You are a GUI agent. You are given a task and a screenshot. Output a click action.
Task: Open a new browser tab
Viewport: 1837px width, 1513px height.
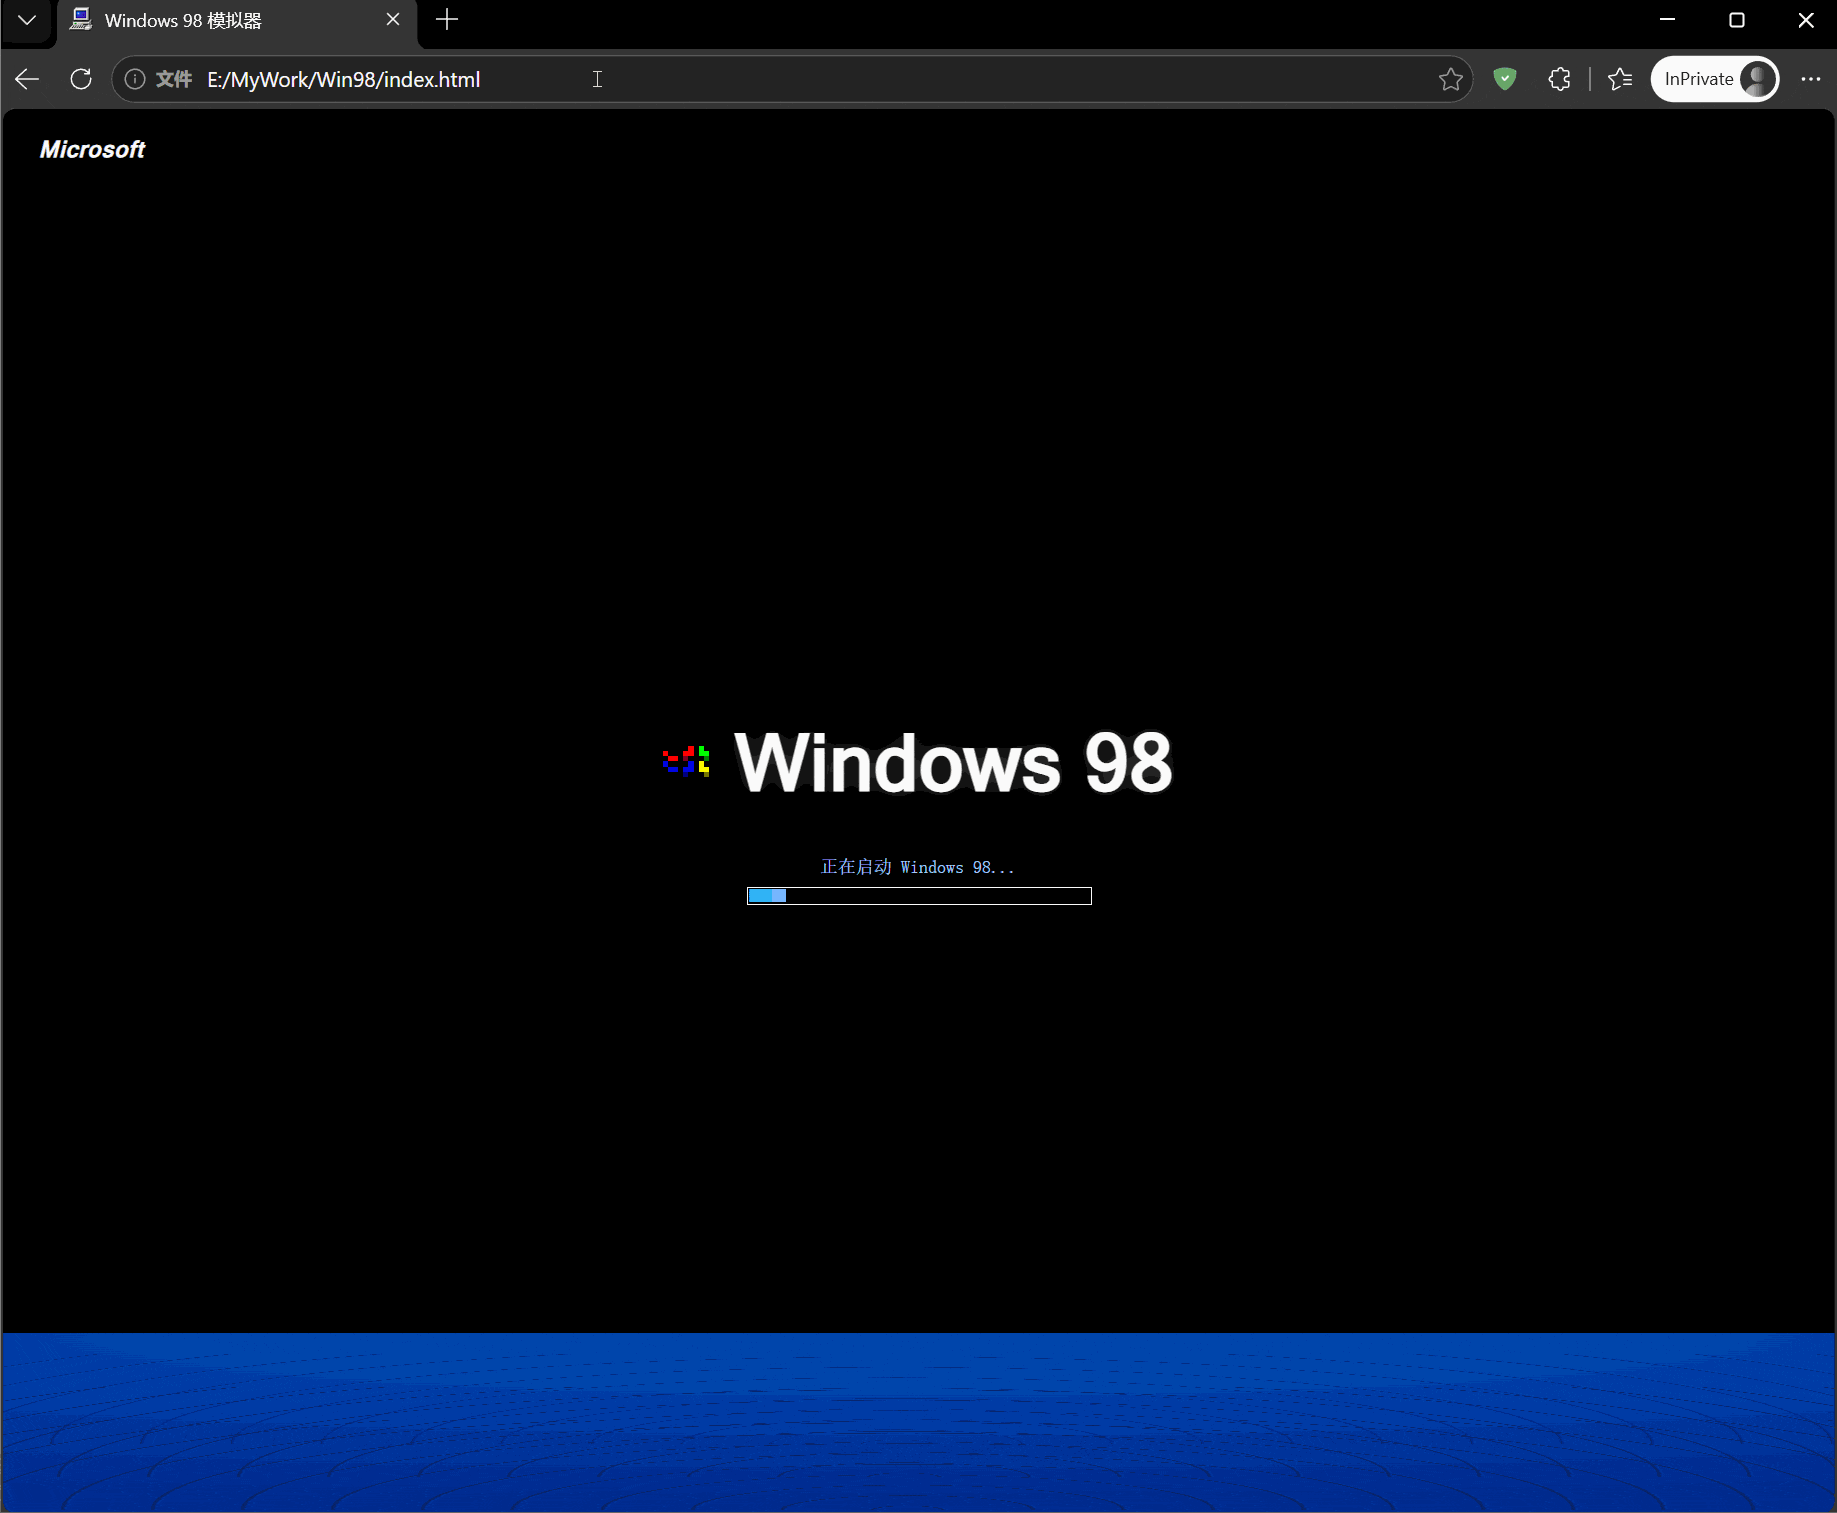(447, 20)
